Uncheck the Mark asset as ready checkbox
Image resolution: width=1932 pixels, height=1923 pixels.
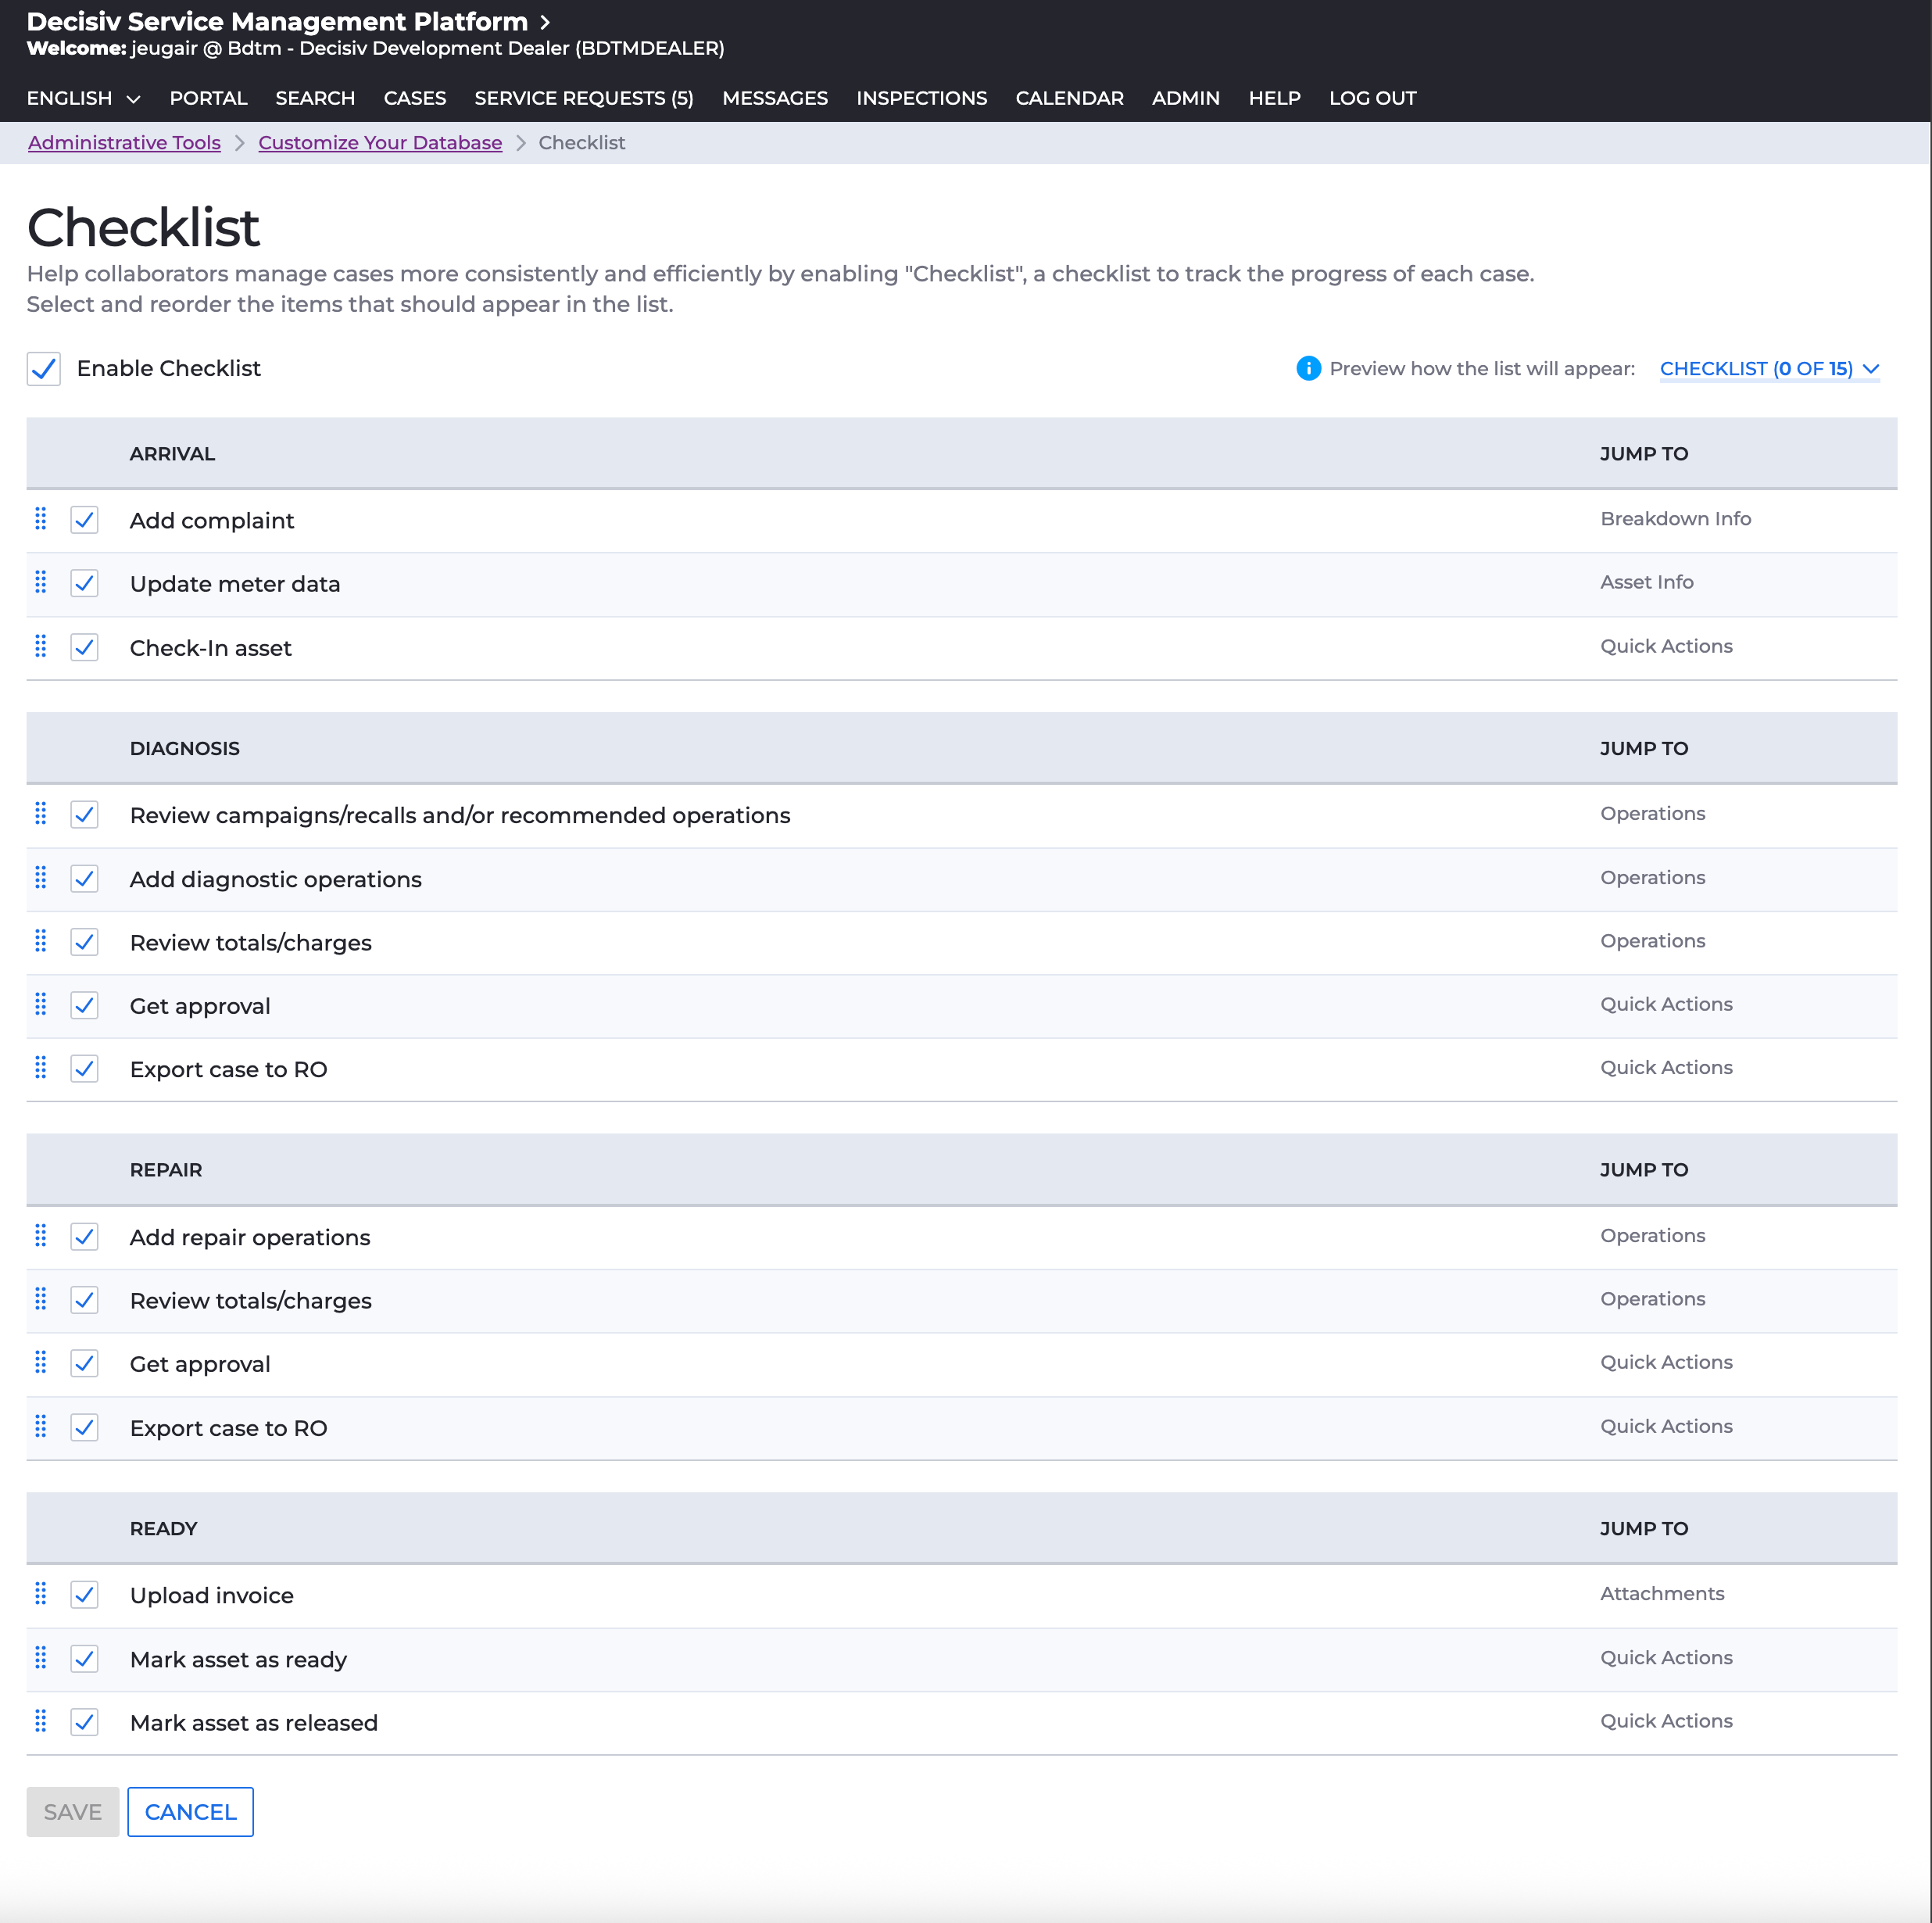coord(85,1659)
